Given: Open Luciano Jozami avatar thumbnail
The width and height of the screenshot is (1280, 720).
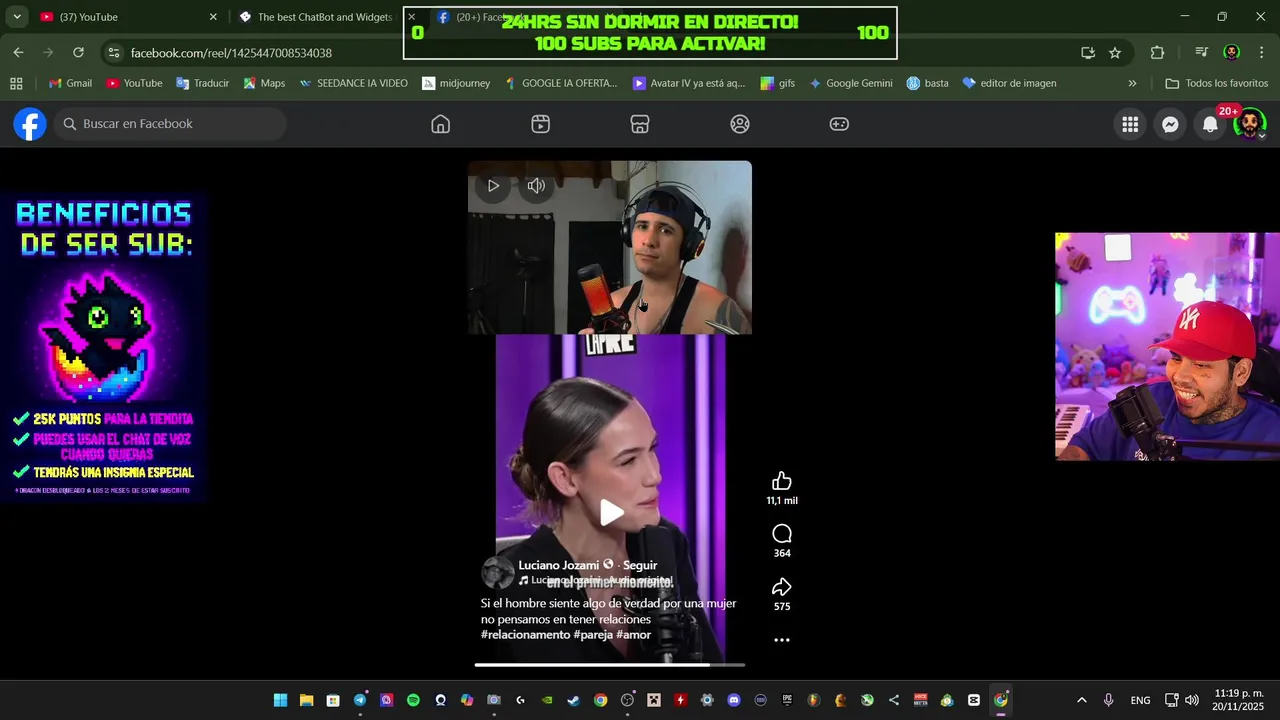Looking at the screenshot, I should click(497, 572).
